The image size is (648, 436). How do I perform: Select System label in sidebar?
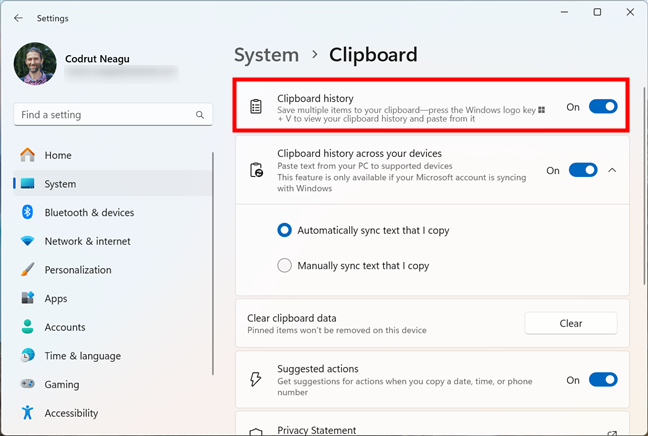click(60, 184)
